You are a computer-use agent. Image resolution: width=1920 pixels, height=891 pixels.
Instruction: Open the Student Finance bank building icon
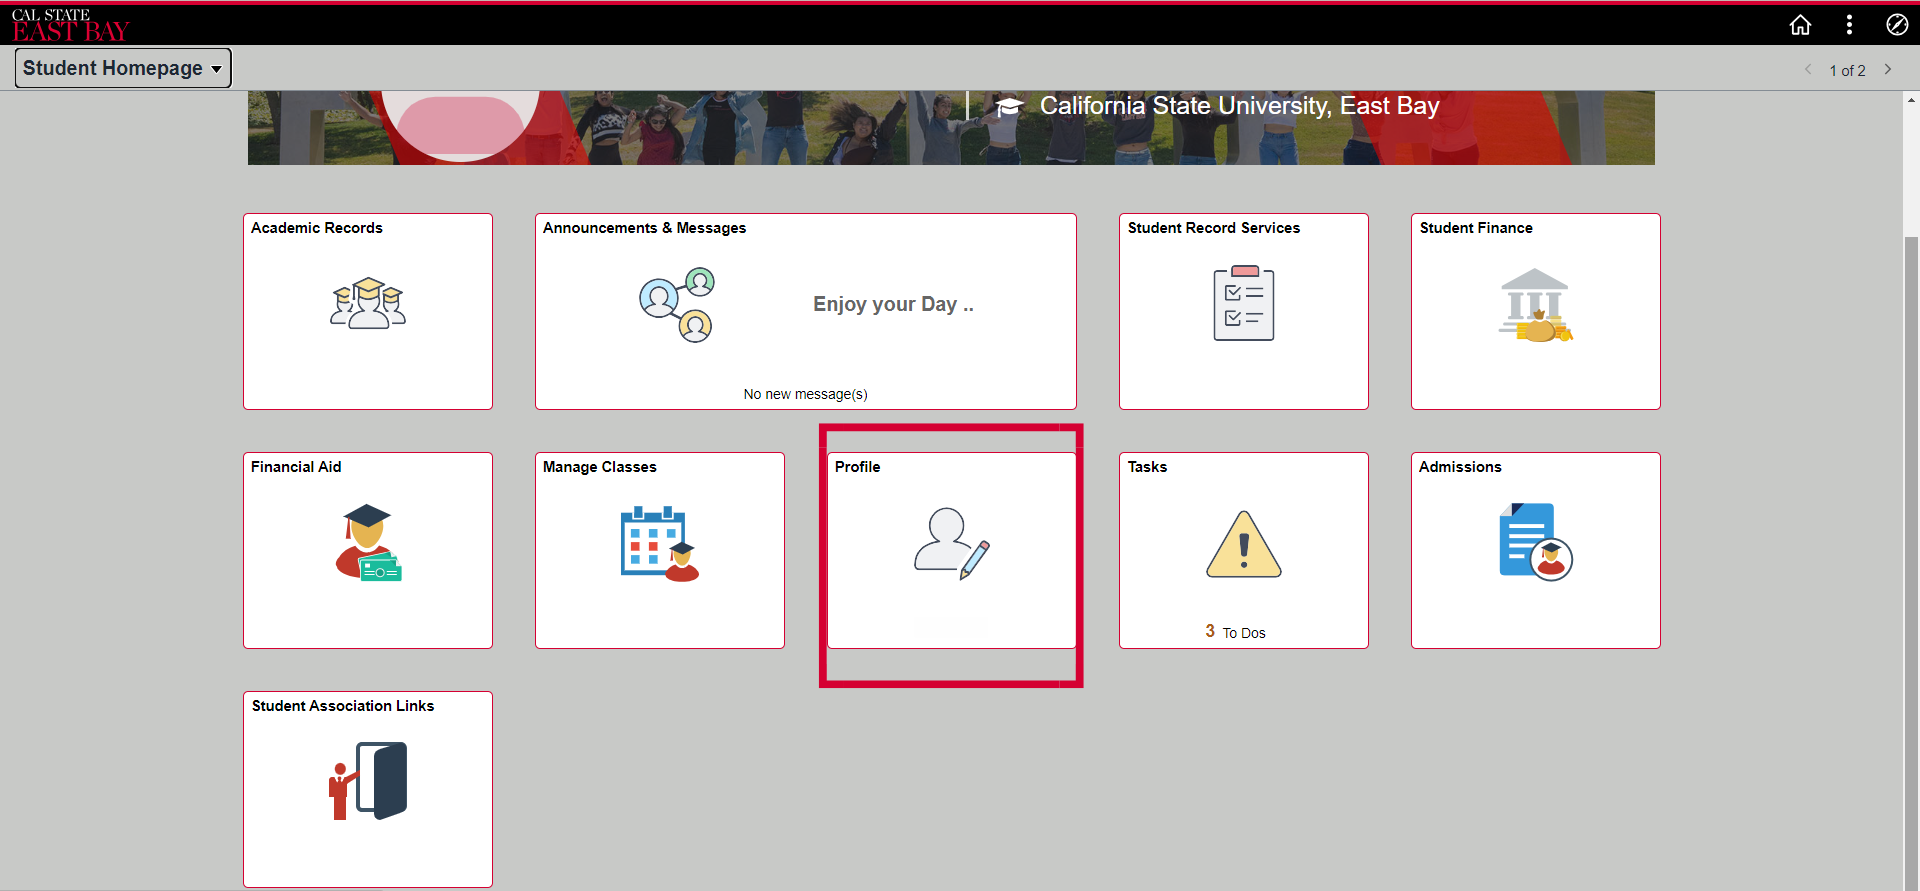coord(1535,305)
